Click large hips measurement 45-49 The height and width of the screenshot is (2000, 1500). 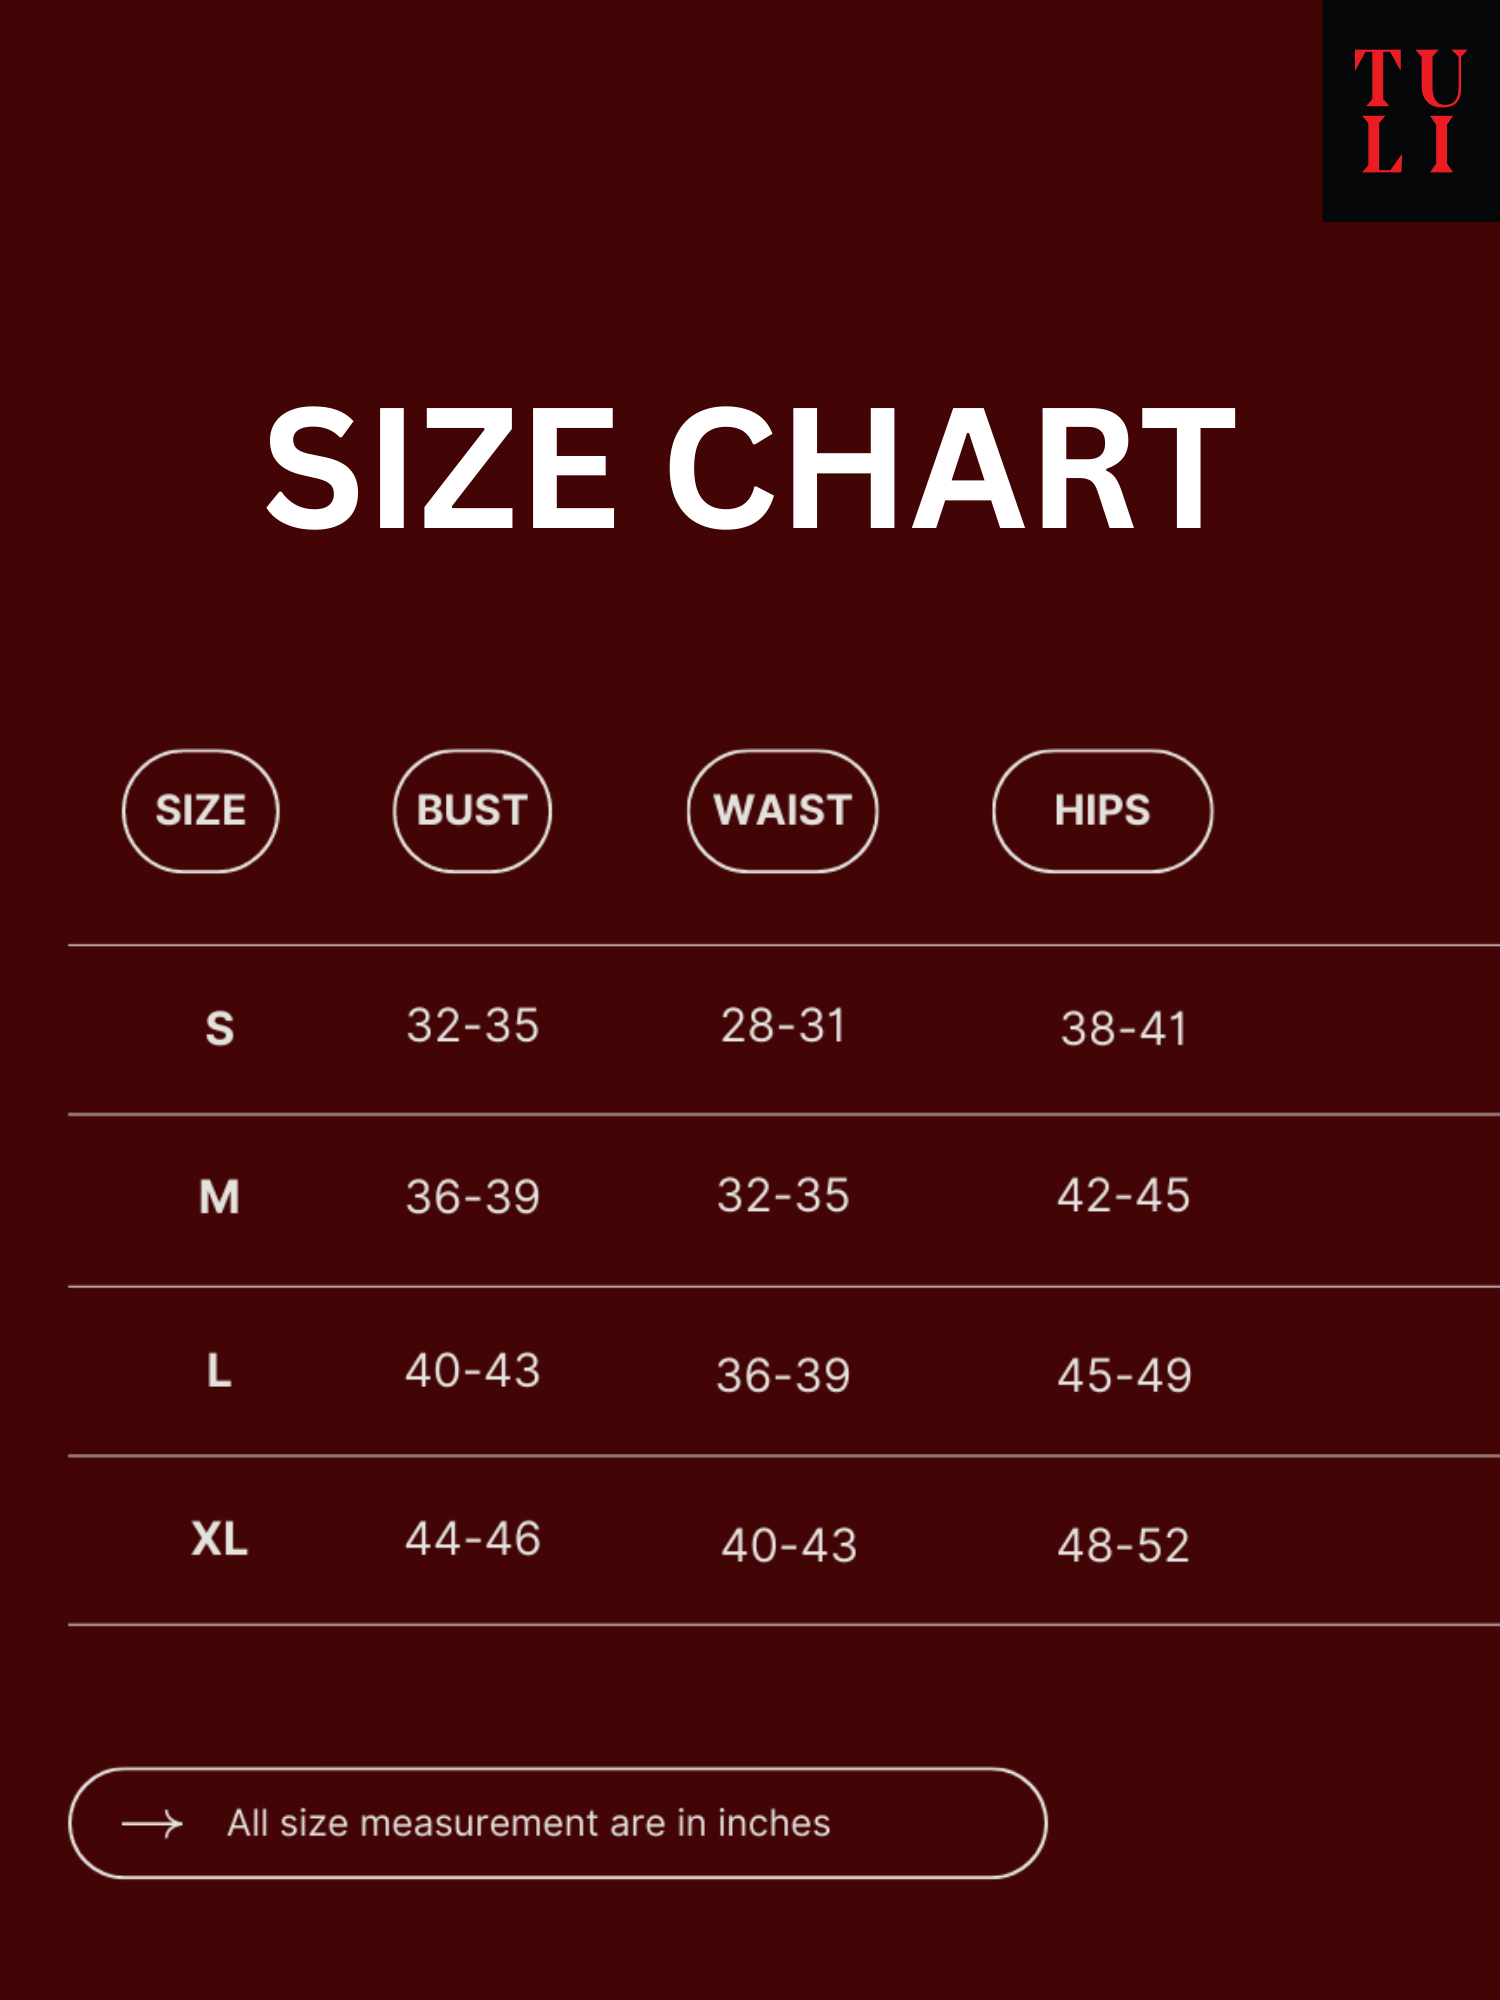1125,1376
